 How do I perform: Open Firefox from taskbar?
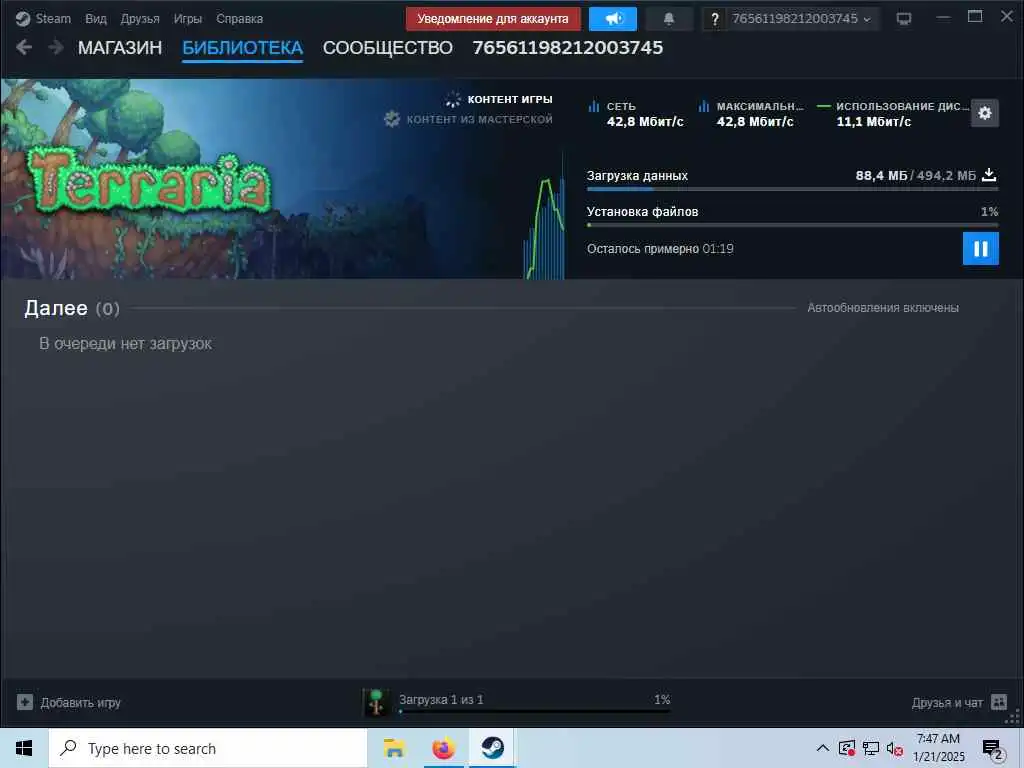click(x=443, y=748)
